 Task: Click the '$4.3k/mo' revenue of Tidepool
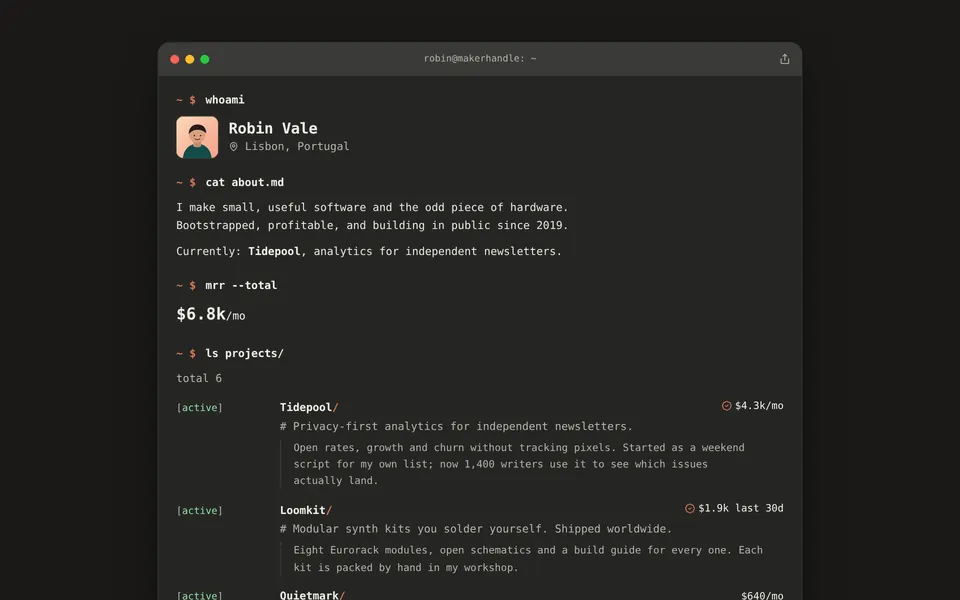click(759, 406)
